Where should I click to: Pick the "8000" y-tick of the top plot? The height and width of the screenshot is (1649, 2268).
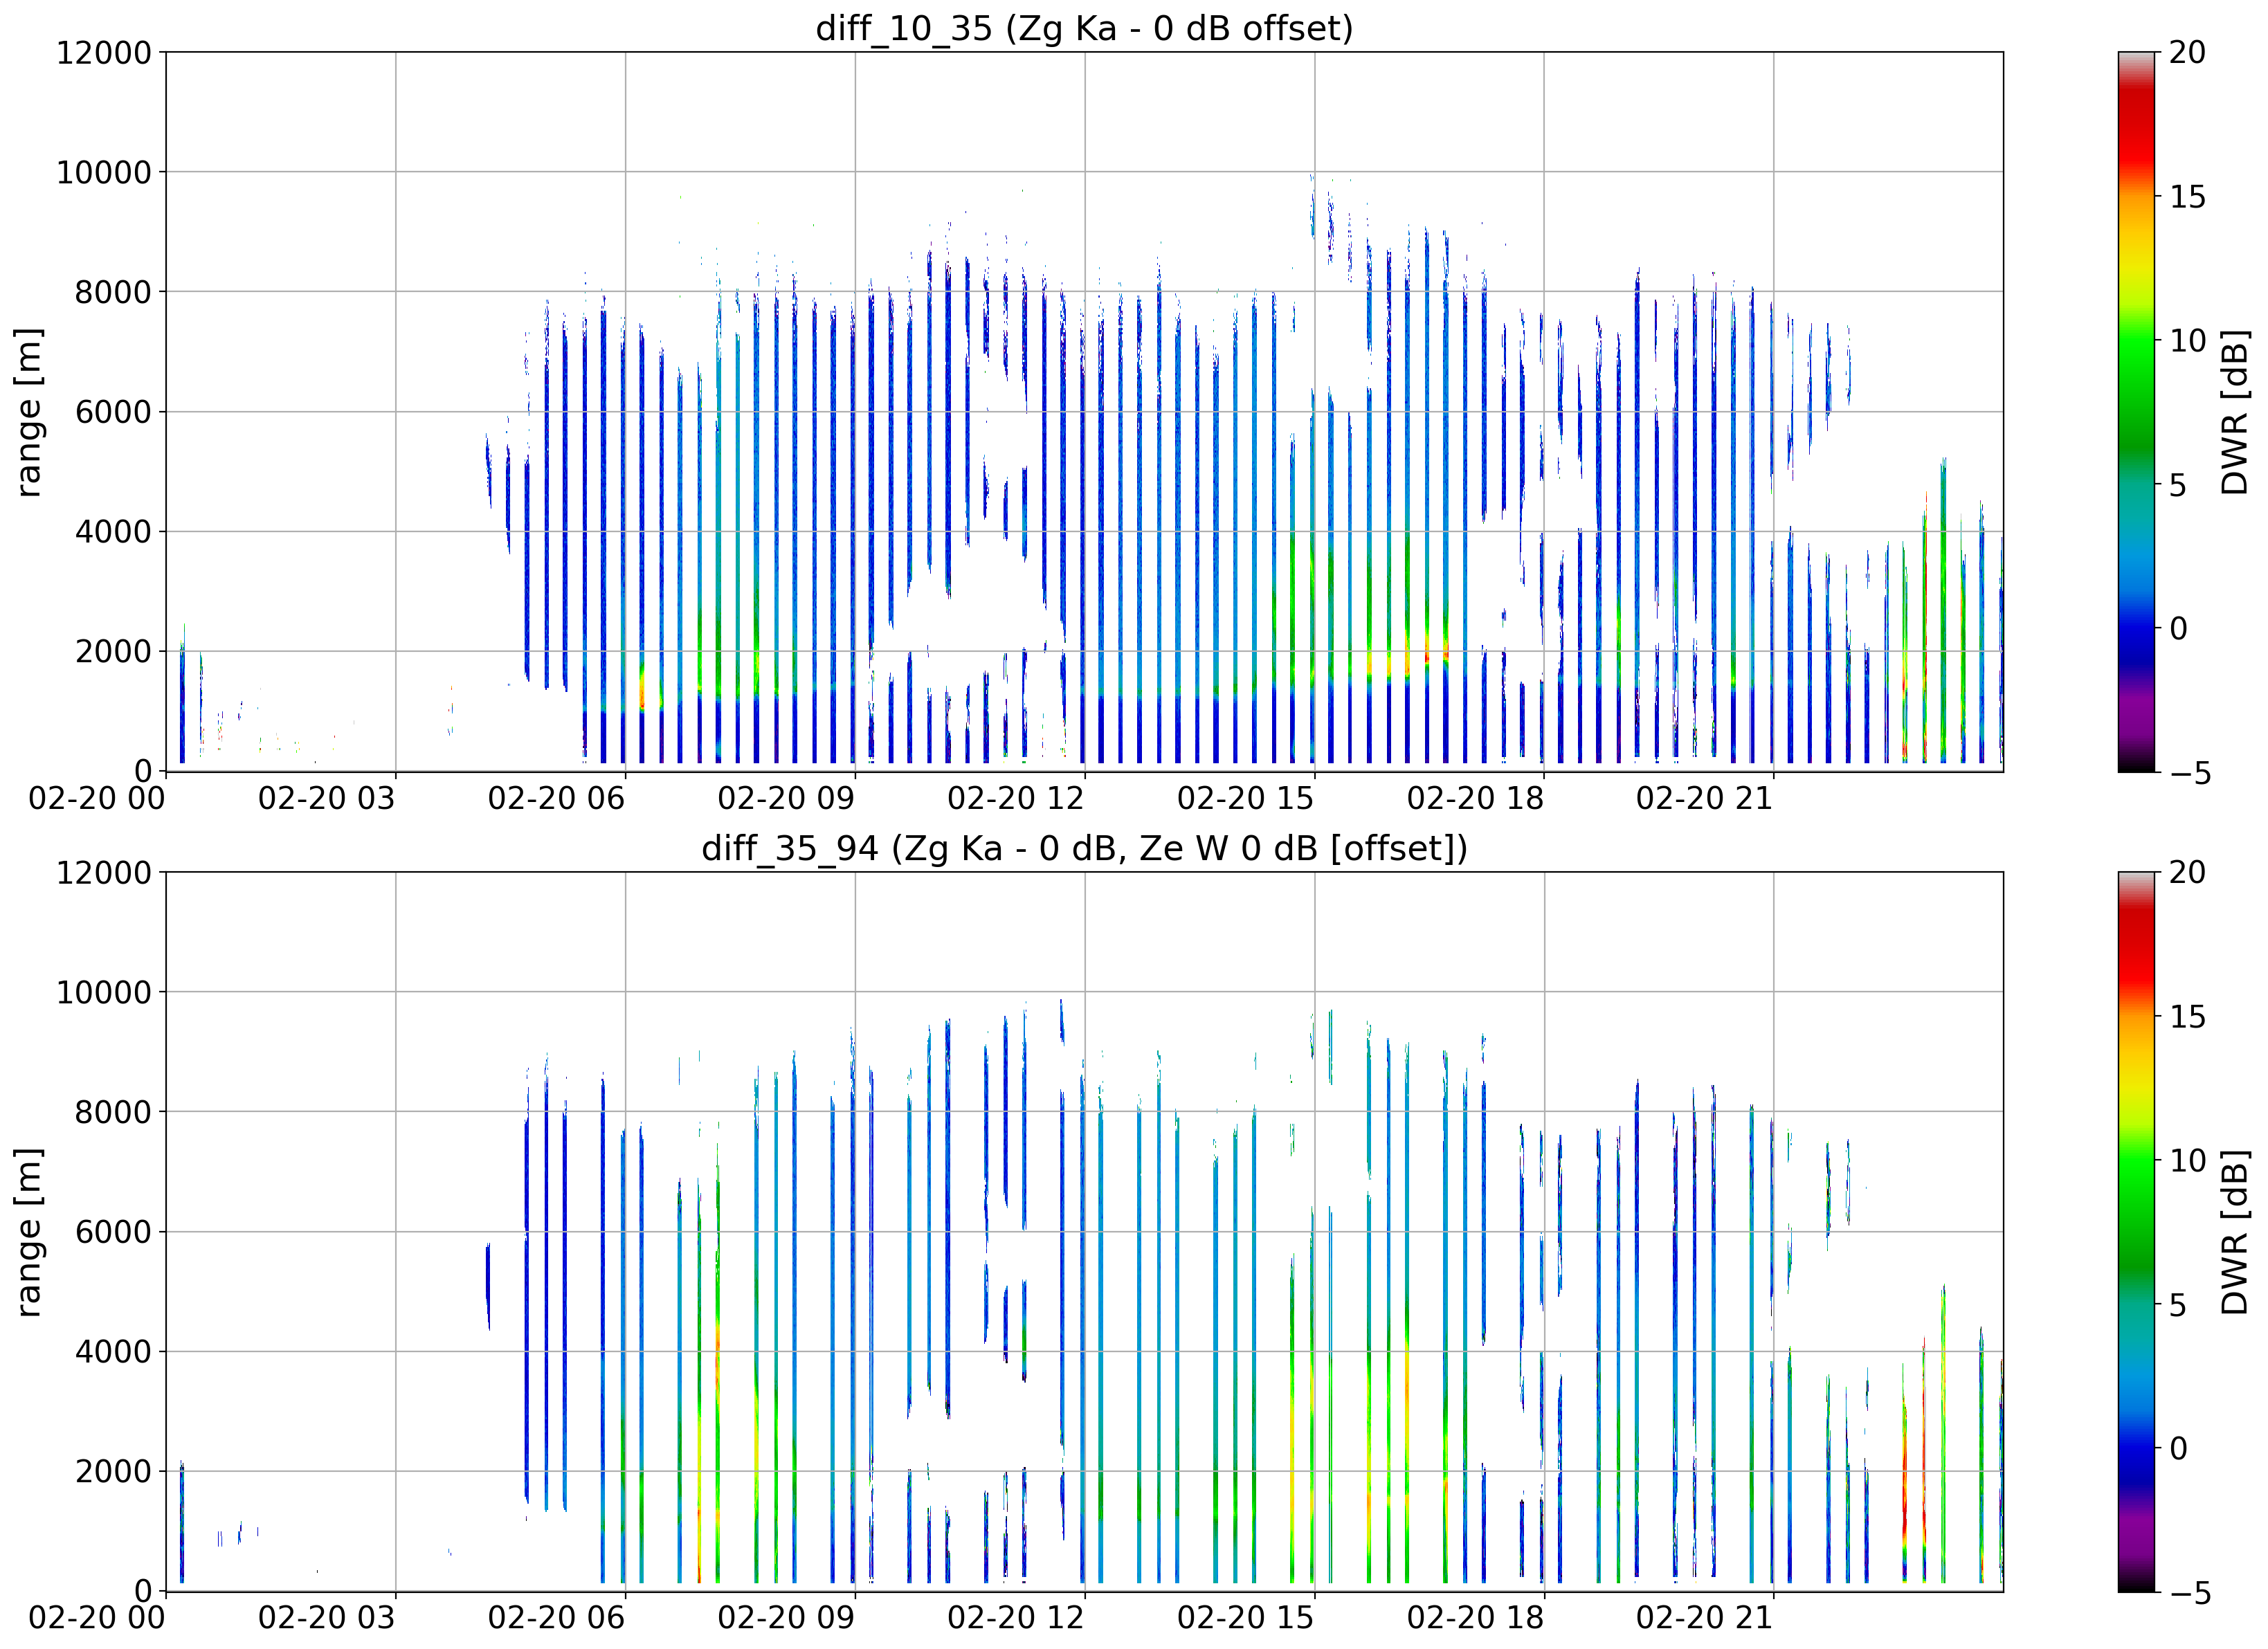pos(114,292)
